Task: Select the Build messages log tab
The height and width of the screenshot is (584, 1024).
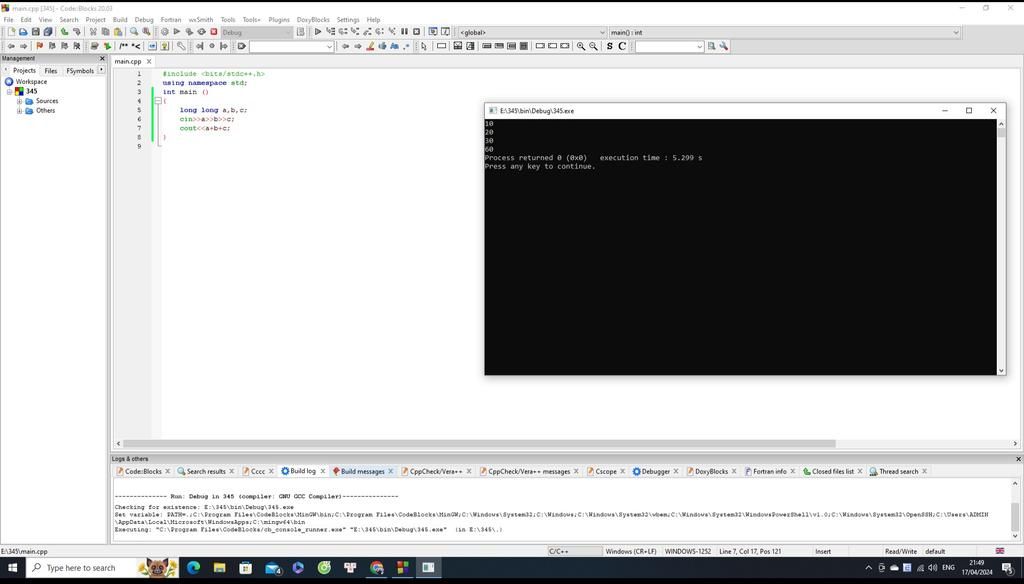Action: [x=362, y=471]
